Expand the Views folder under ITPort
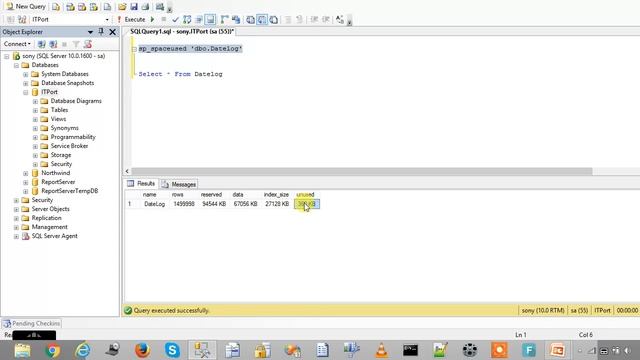The image size is (640, 360). pos(35,119)
